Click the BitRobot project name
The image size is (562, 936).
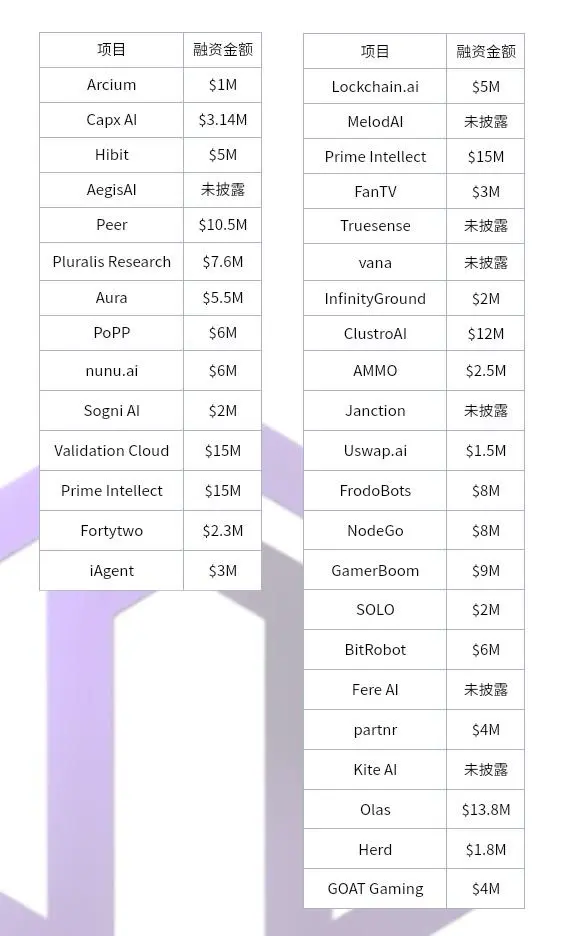[375, 649]
